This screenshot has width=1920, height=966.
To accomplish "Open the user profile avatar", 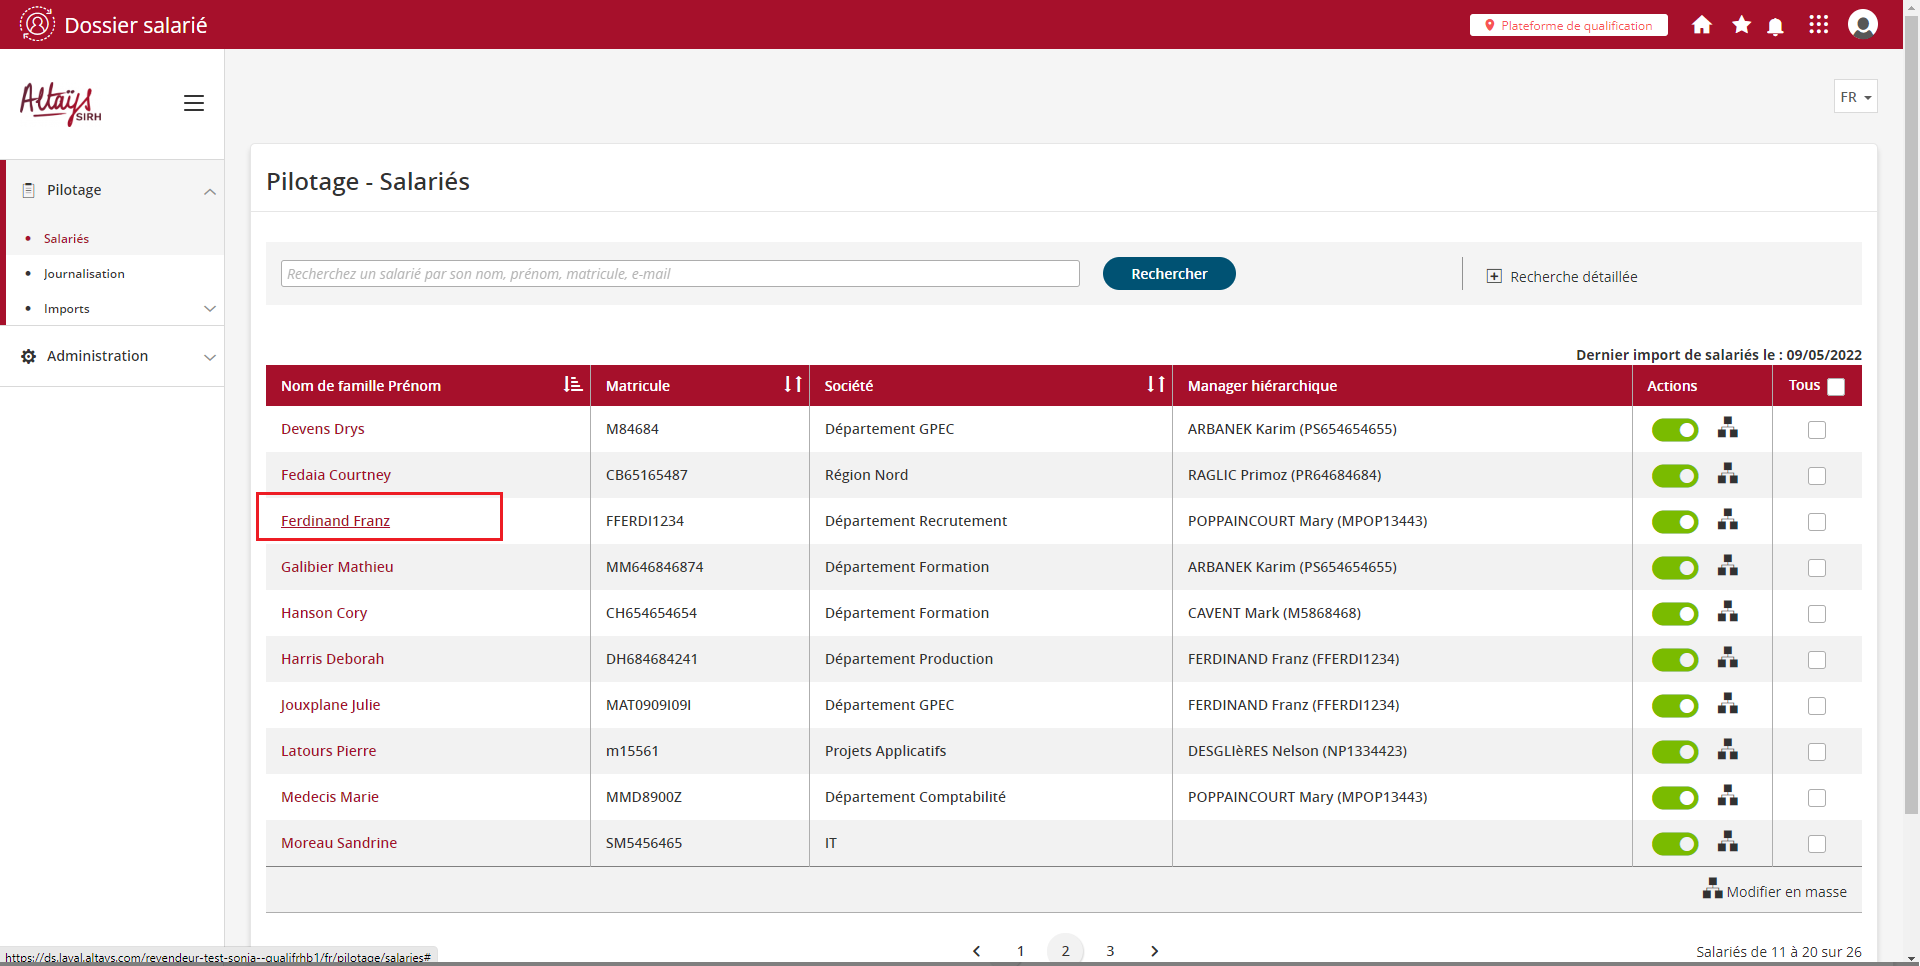I will (x=1862, y=25).
